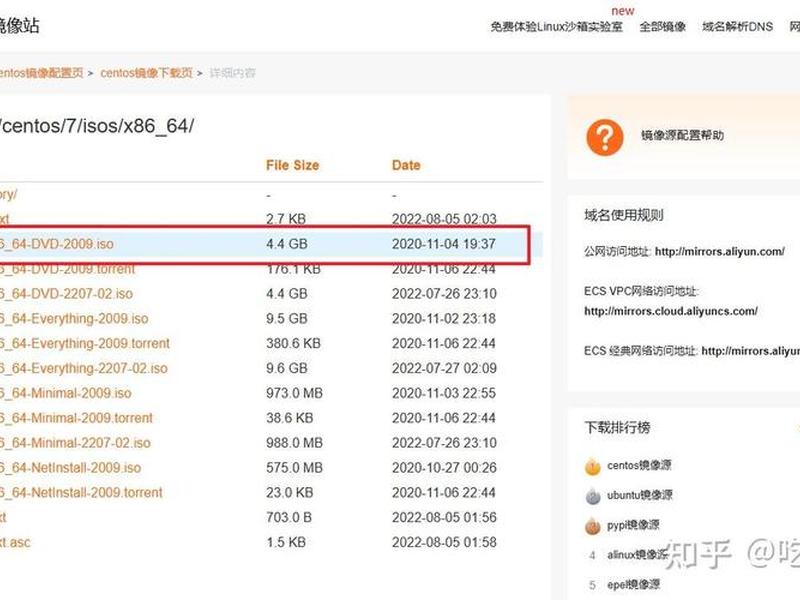Go to centos镜像下载页 breadcrumb
The width and height of the screenshot is (800, 600).
(x=146, y=73)
